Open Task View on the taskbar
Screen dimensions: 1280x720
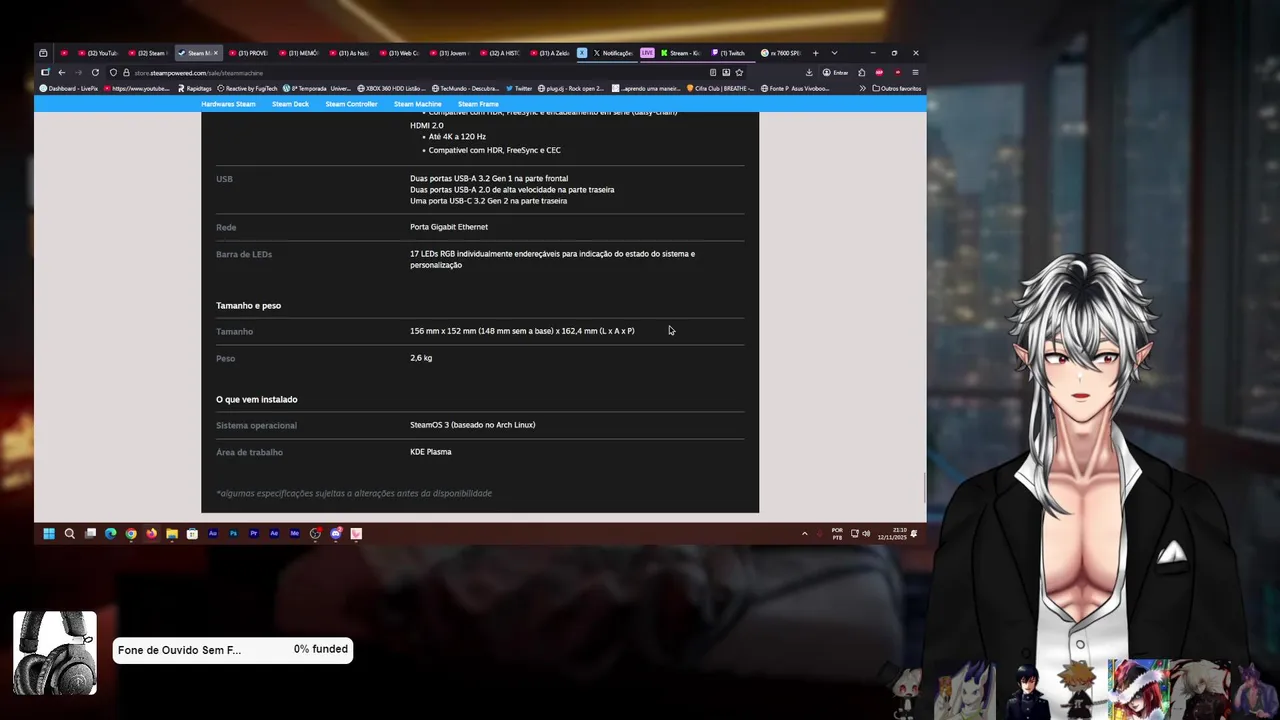(90, 534)
